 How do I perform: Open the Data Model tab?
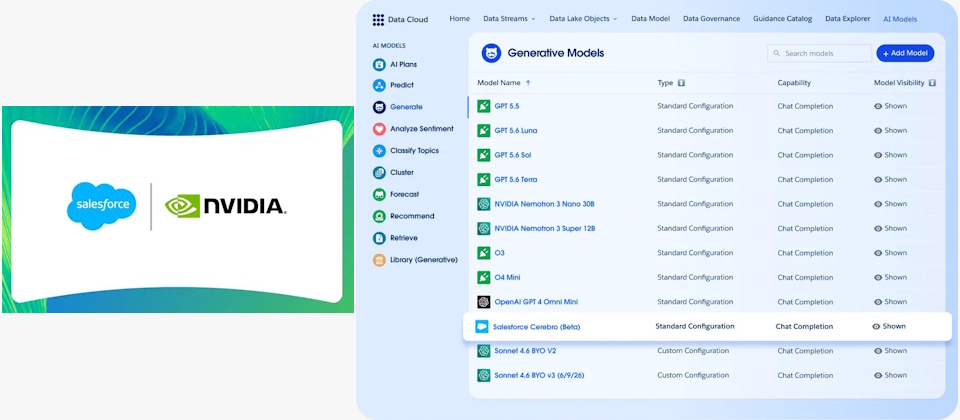coord(651,19)
